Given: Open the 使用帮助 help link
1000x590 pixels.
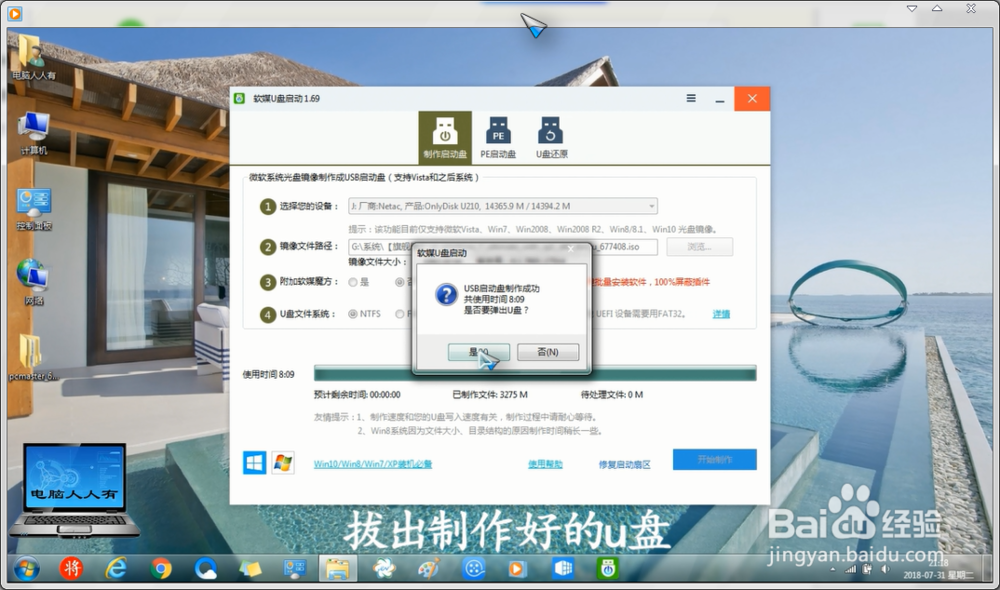Looking at the screenshot, I should click(x=545, y=464).
